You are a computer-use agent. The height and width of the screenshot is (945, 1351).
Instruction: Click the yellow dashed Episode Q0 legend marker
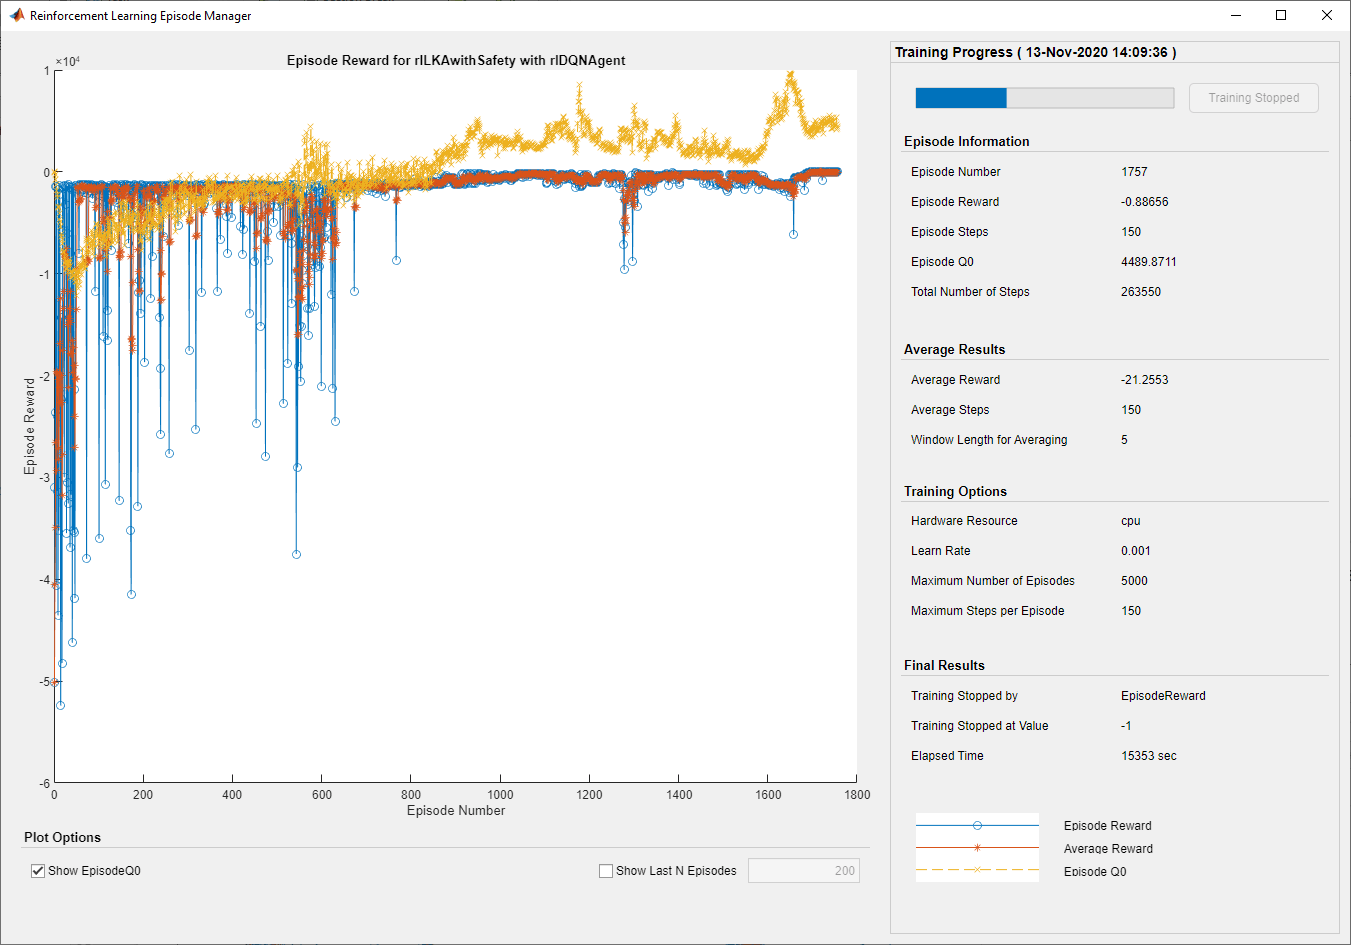(x=977, y=870)
